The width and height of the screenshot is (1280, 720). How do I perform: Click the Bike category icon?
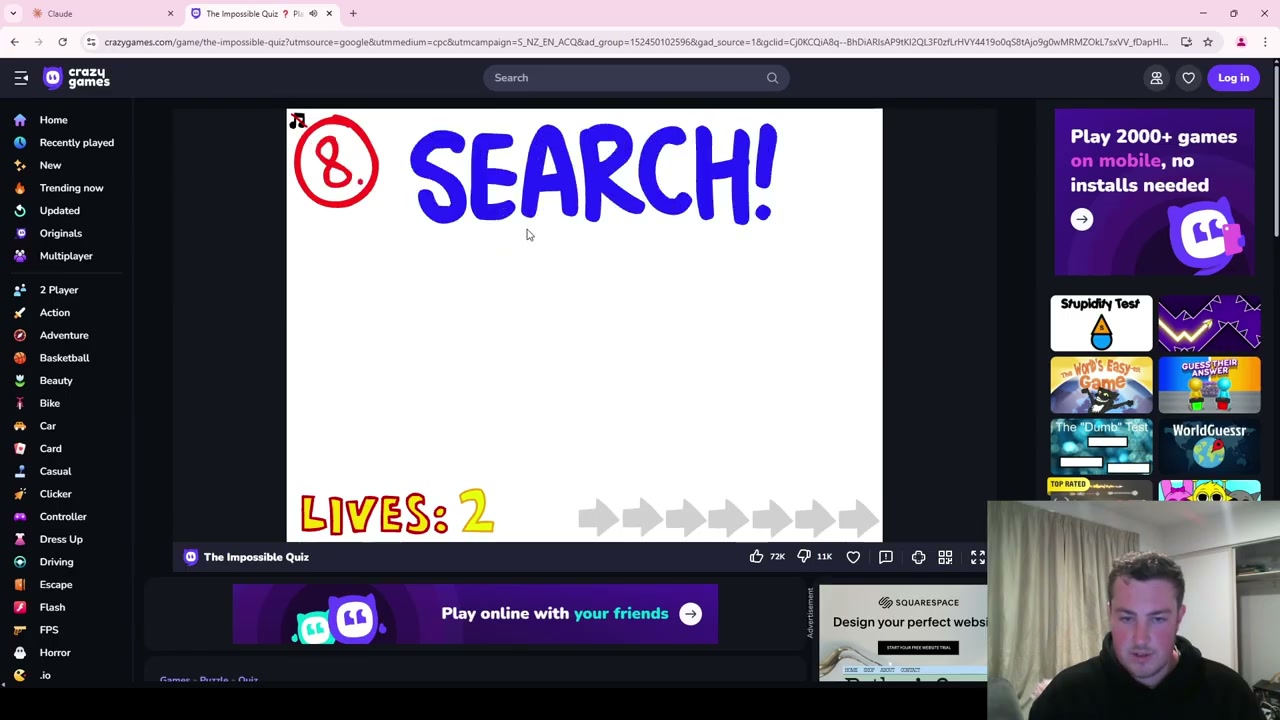point(20,403)
